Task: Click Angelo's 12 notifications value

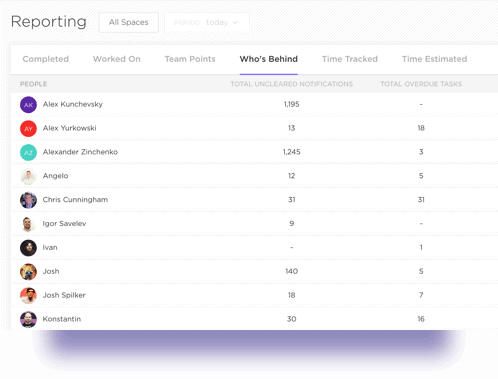Action: click(x=292, y=176)
